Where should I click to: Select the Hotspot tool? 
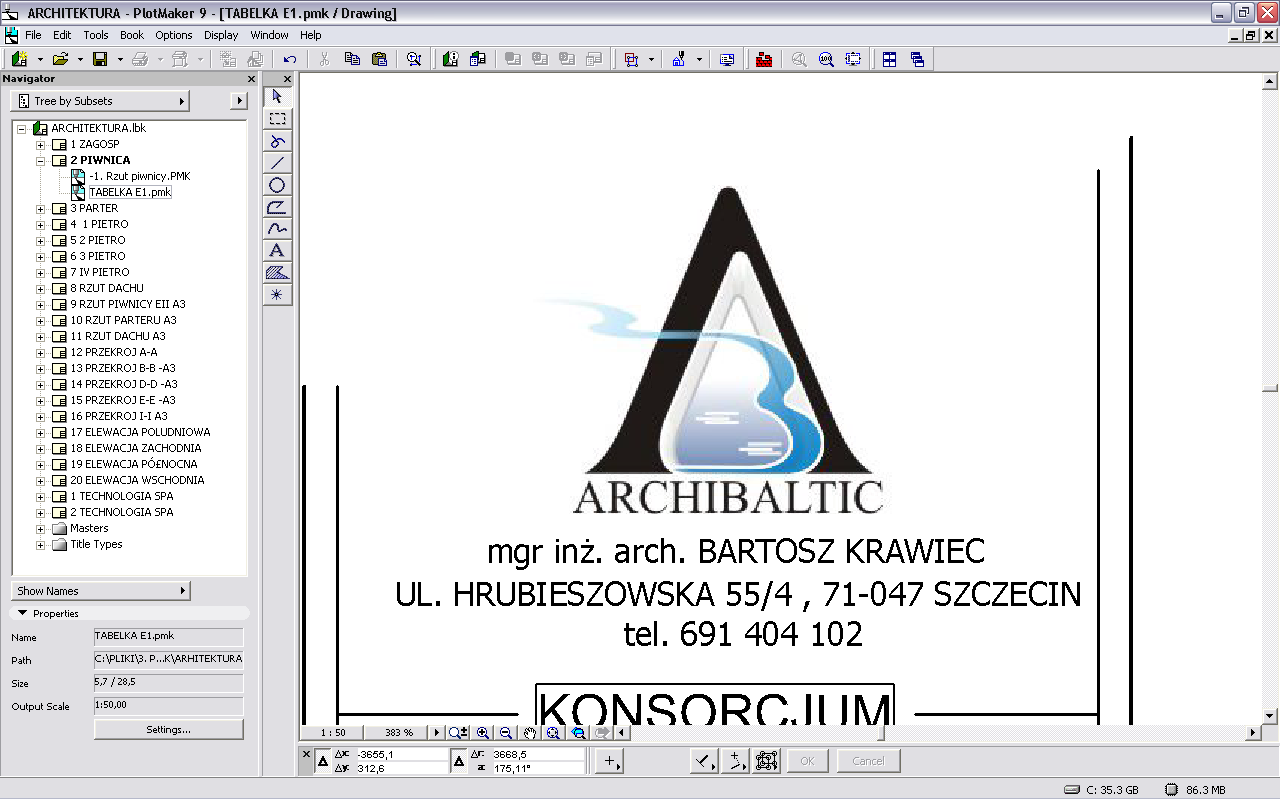(x=277, y=295)
